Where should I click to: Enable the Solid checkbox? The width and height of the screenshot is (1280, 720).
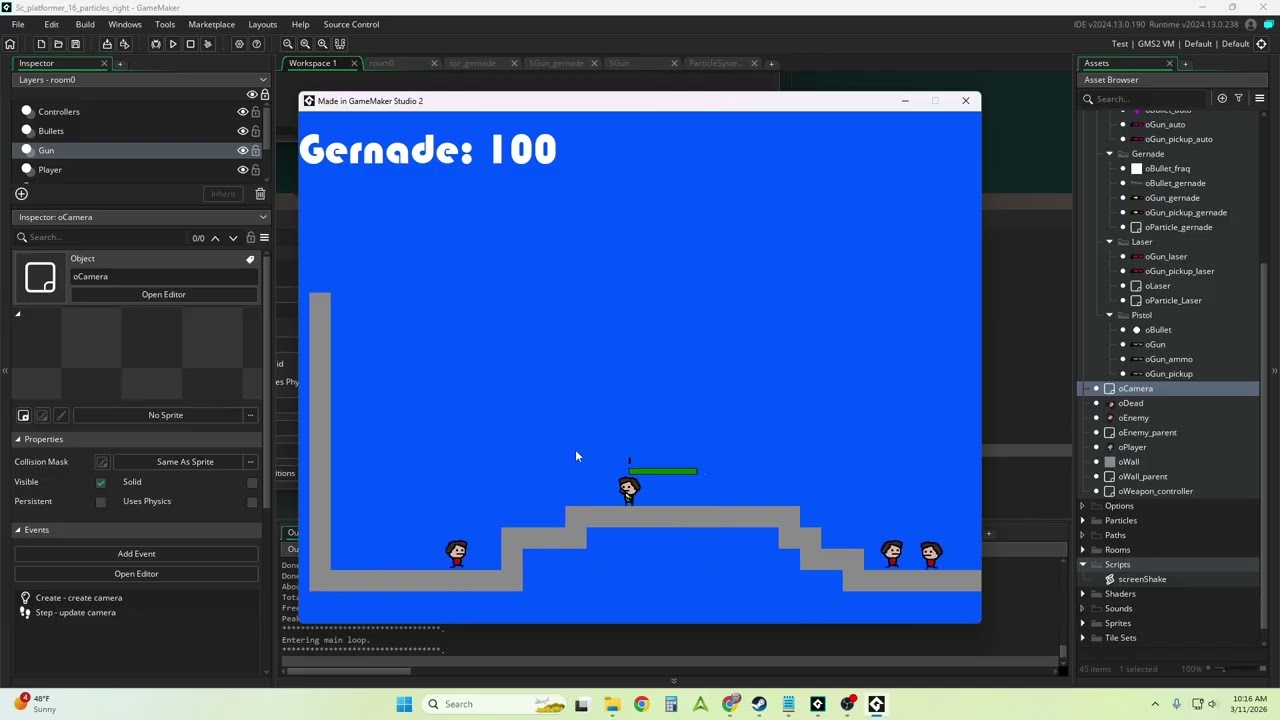pos(252,482)
